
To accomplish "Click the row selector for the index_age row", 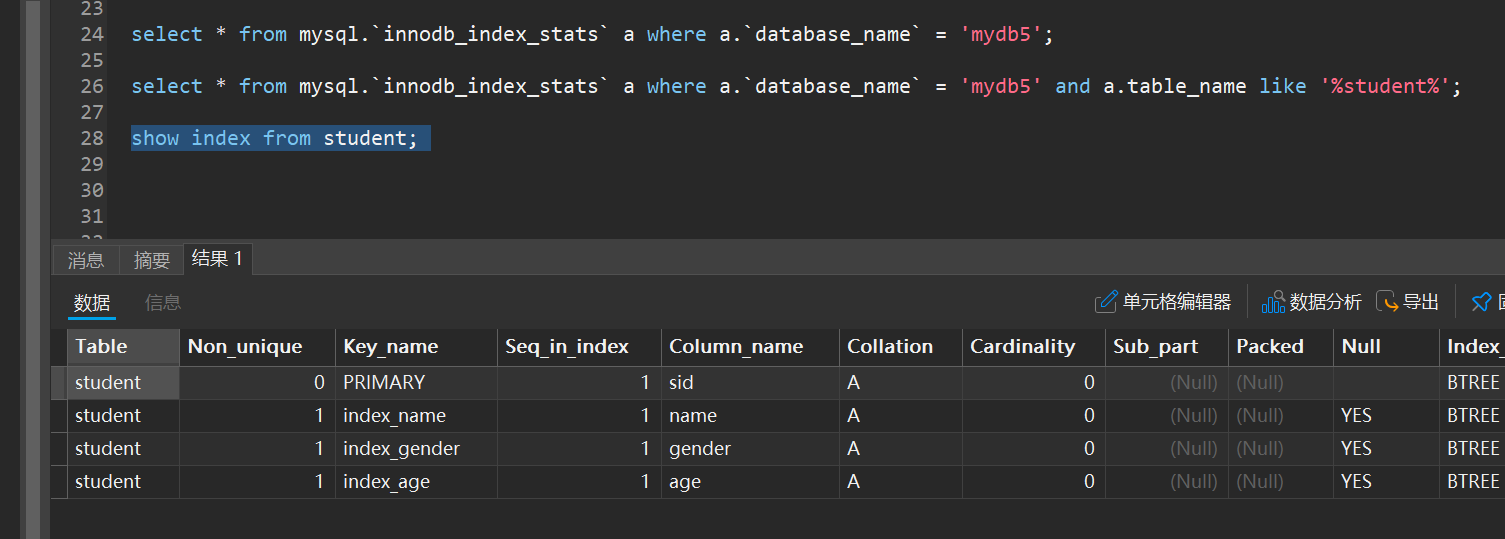I will 59,482.
